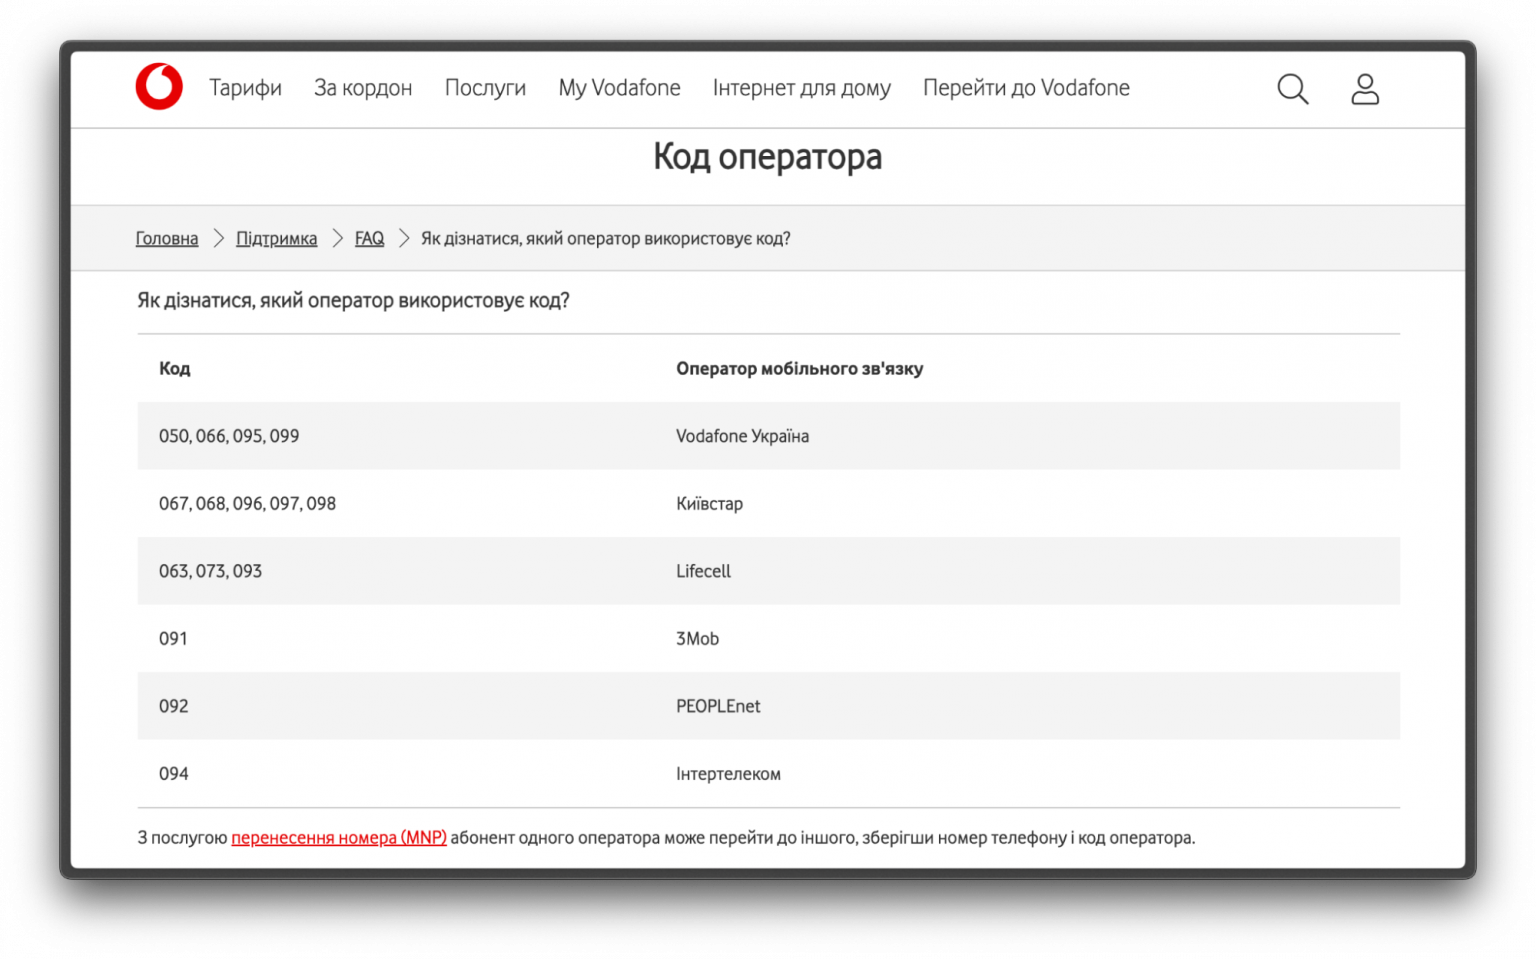Open the user account profile icon

[x=1364, y=89]
